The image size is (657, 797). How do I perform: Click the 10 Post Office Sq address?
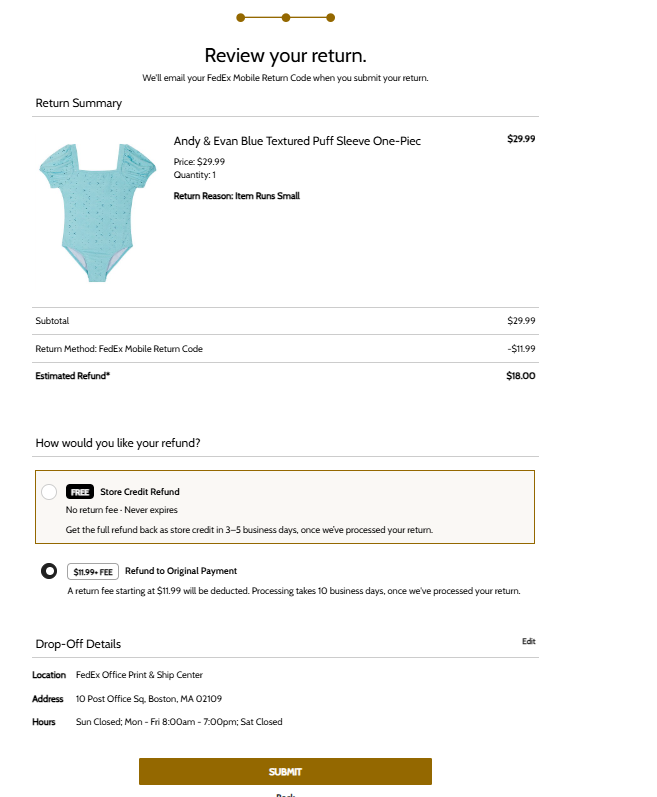point(149,698)
